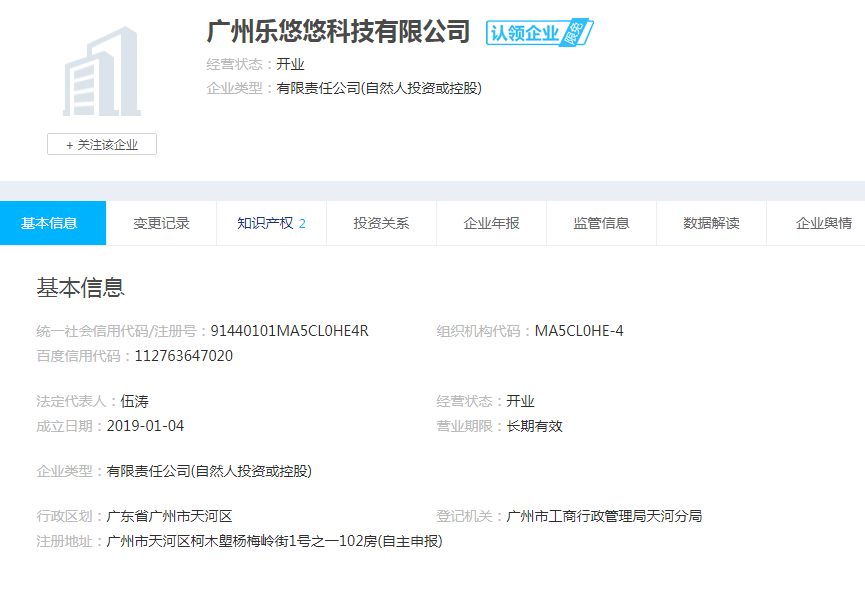Click Baidu credit code 112763647020
This screenshot has height=590, width=865.
click(184, 356)
